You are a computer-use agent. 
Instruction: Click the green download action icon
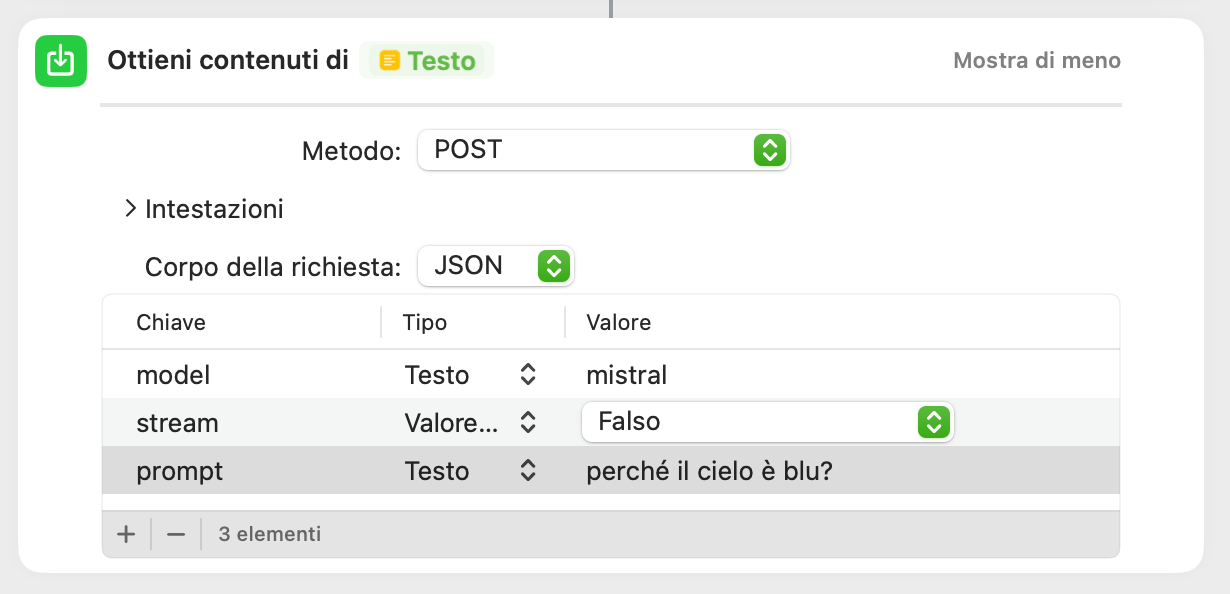click(61, 61)
